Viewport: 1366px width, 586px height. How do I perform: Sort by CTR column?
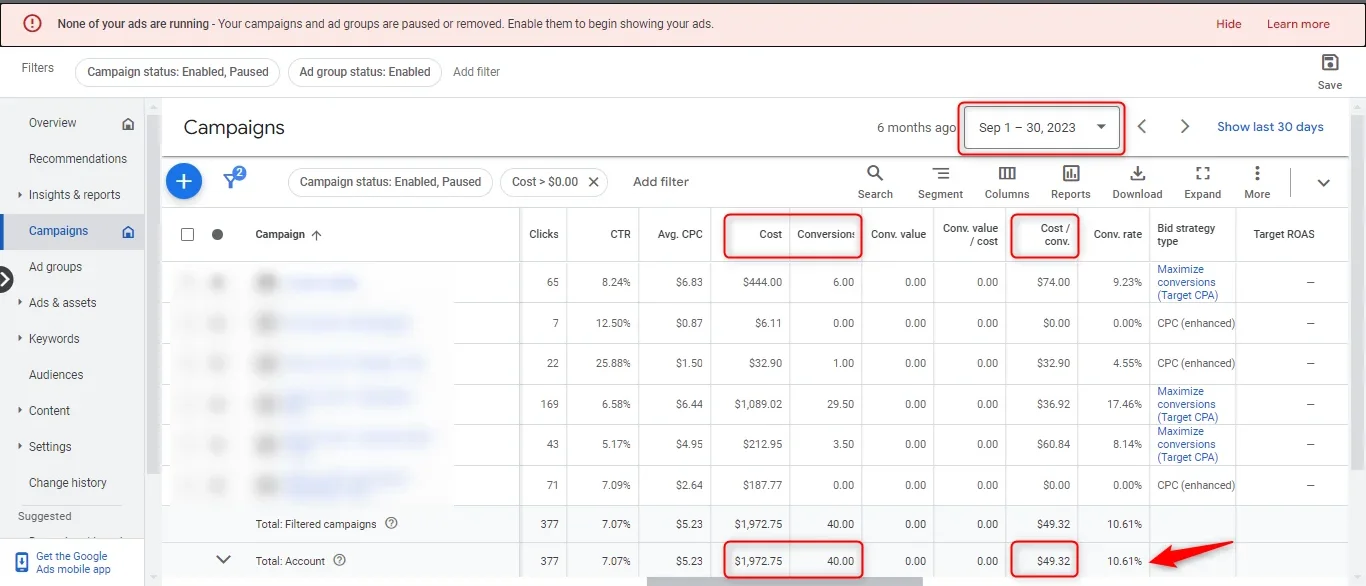click(621, 235)
